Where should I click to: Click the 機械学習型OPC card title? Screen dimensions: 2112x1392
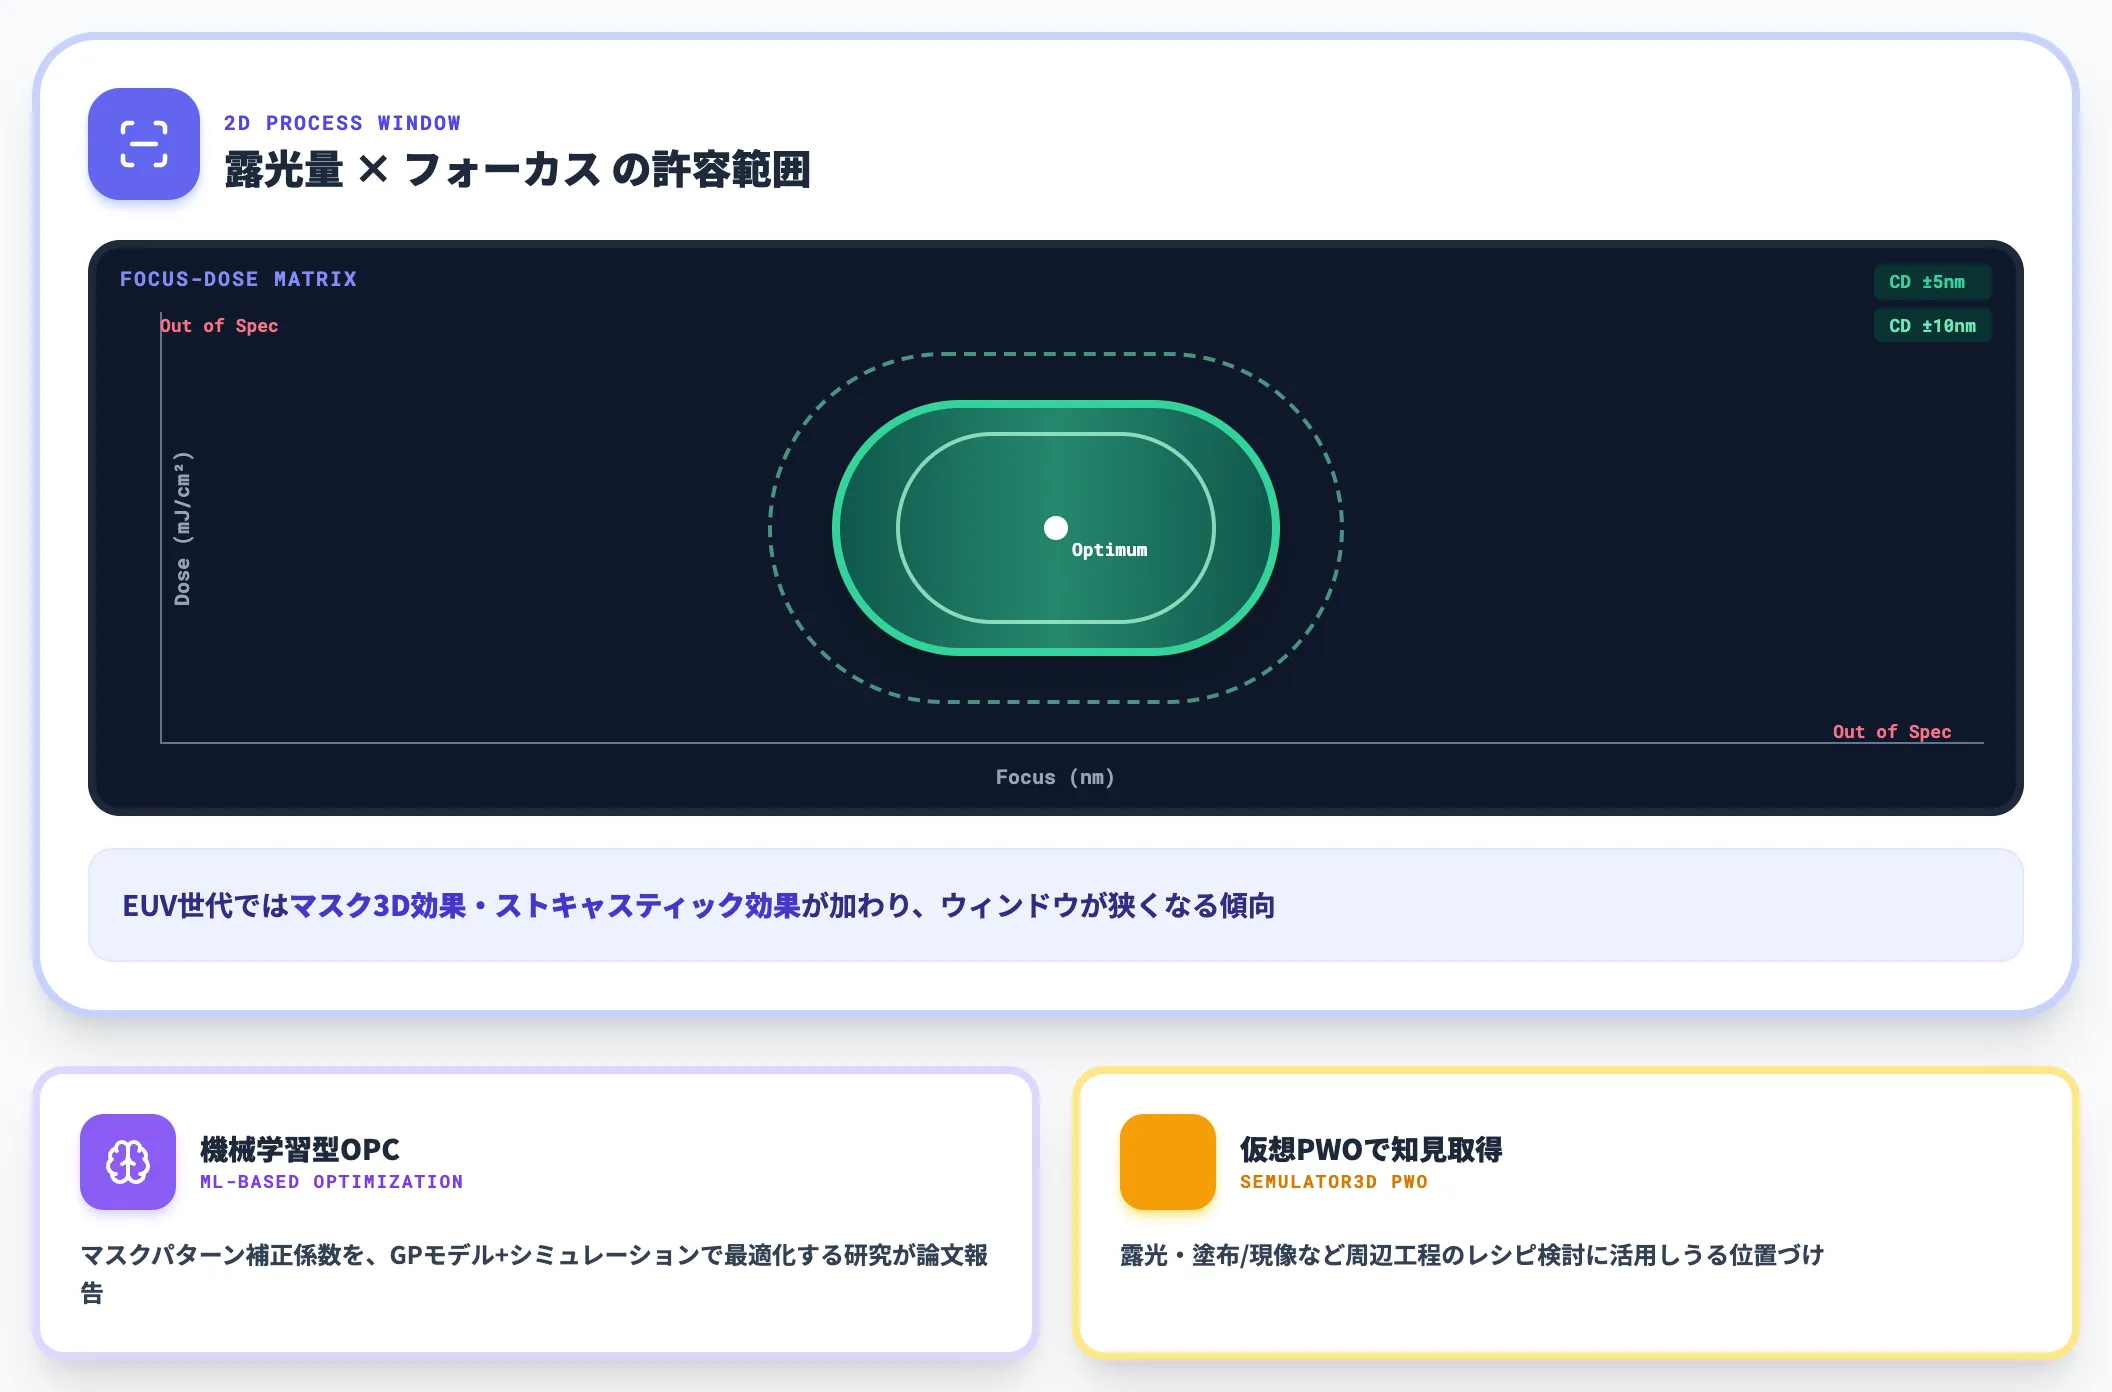tap(300, 1149)
